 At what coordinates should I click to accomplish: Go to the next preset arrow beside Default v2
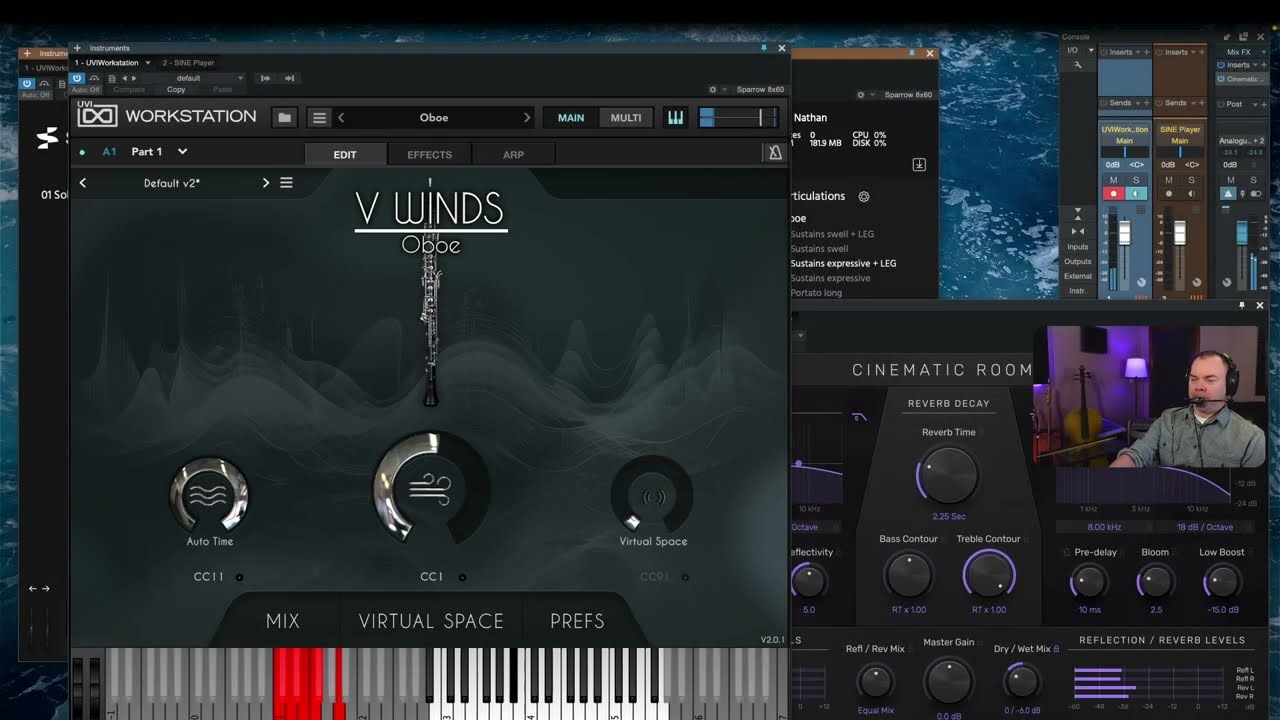266,183
